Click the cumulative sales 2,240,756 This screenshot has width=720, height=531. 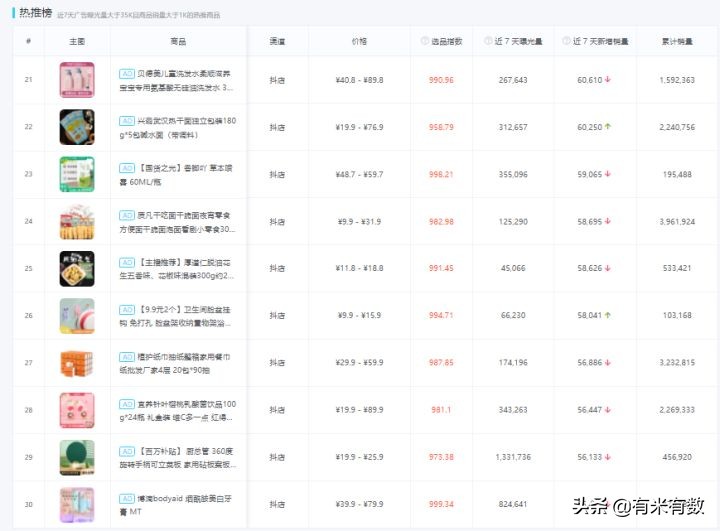point(677,127)
